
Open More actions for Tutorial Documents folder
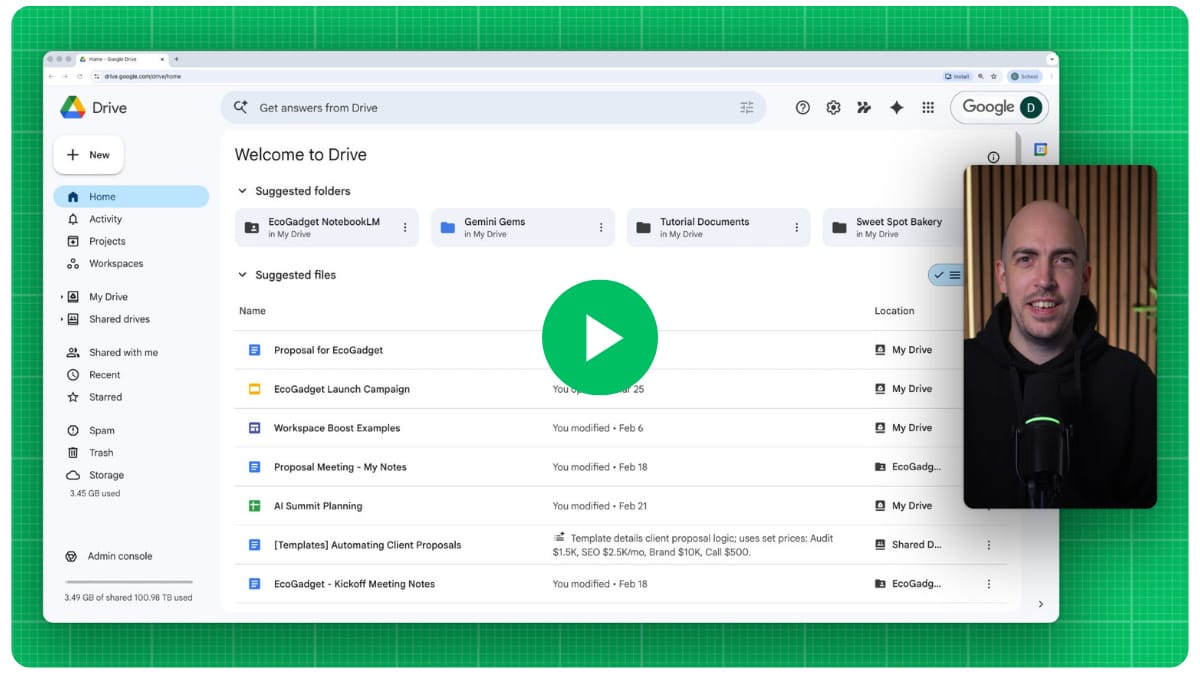[797, 228]
